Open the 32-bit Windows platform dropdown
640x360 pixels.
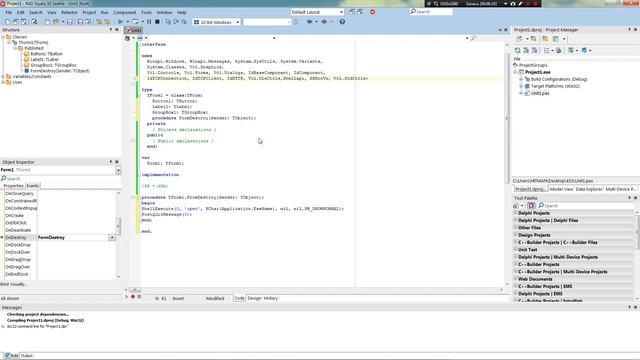(x=238, y=22)
